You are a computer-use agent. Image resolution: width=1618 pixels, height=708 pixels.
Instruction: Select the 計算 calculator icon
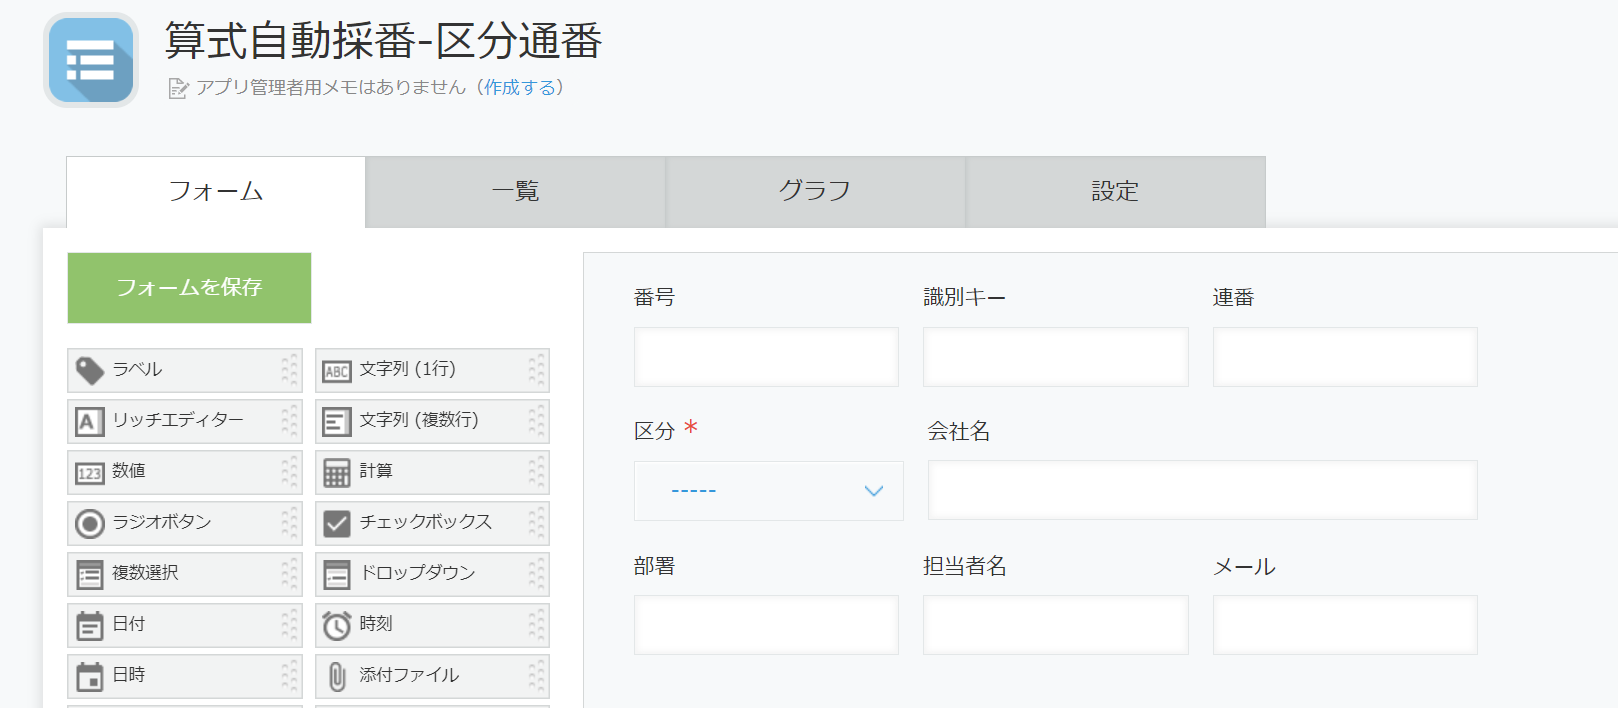(x=337, y=473)
